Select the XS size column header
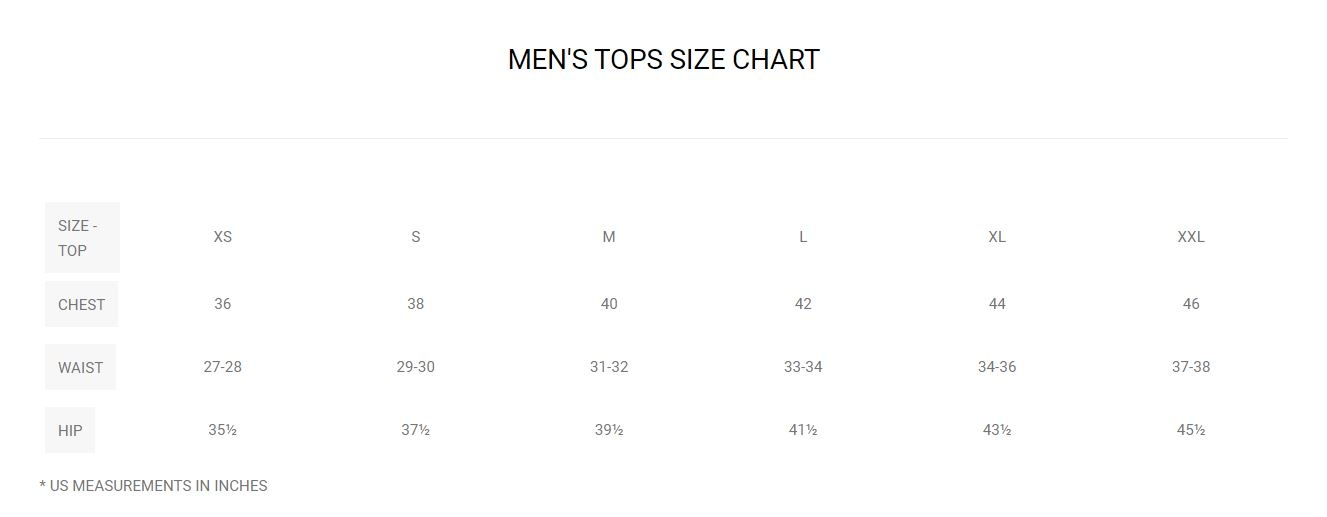The height and width of the screenshot is (517, 1327). point(223,237)
